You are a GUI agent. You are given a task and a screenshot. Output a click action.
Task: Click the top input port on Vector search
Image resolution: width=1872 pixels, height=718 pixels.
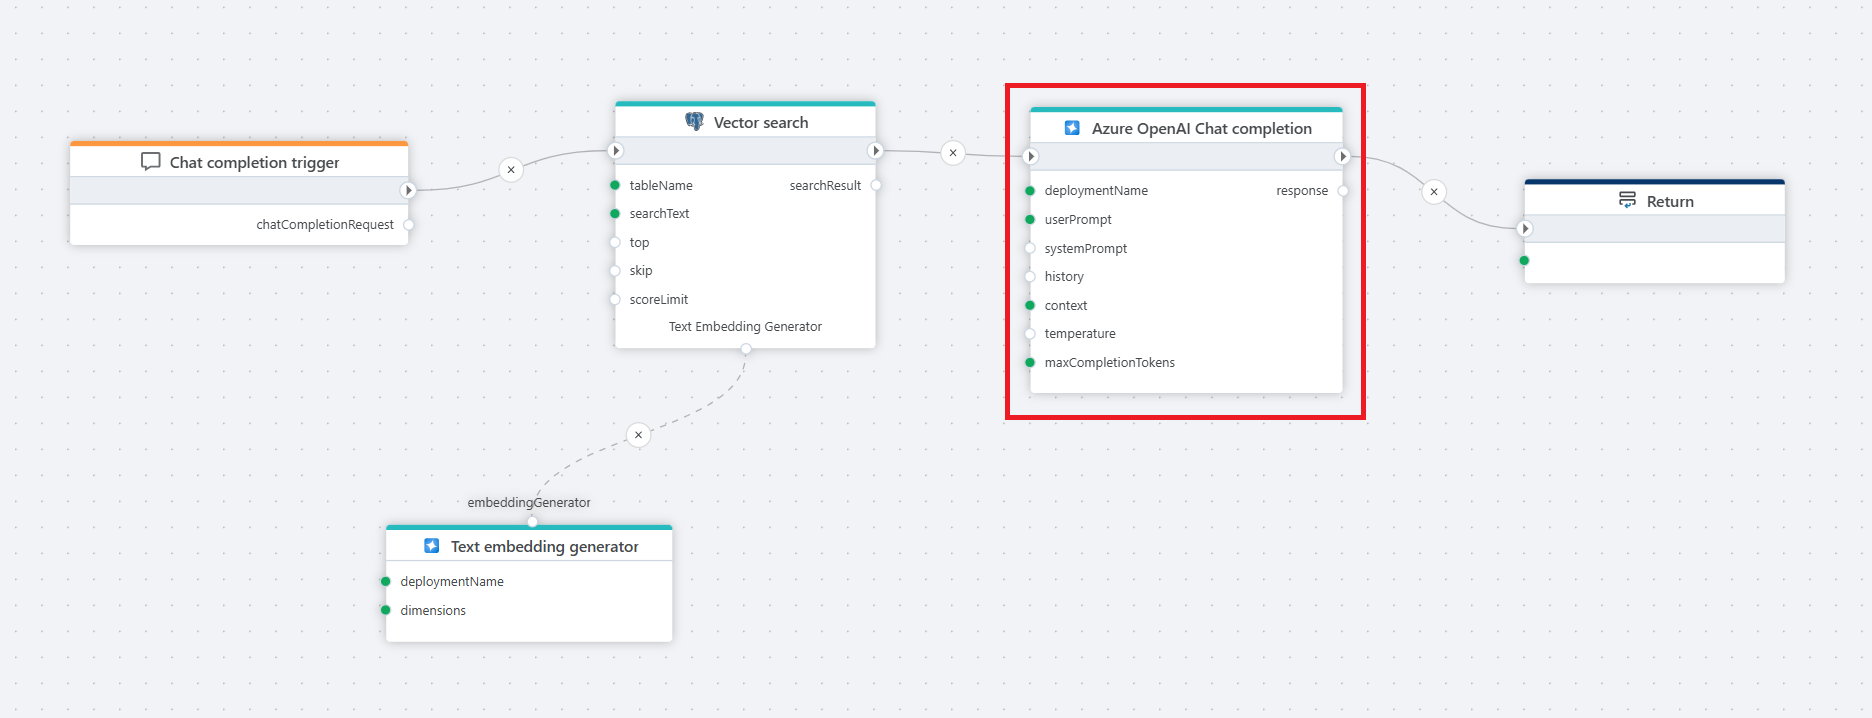615,242
